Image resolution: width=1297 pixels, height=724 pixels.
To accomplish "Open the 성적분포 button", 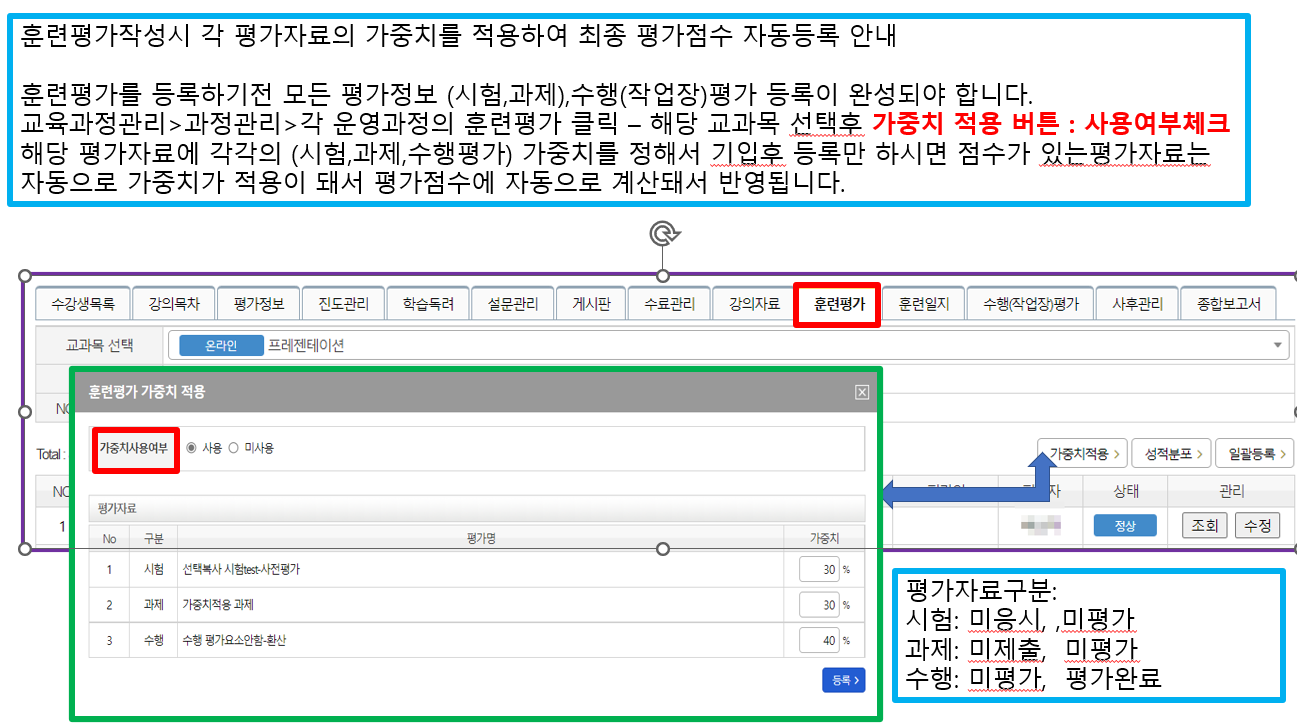I will tap(1172, 453).
